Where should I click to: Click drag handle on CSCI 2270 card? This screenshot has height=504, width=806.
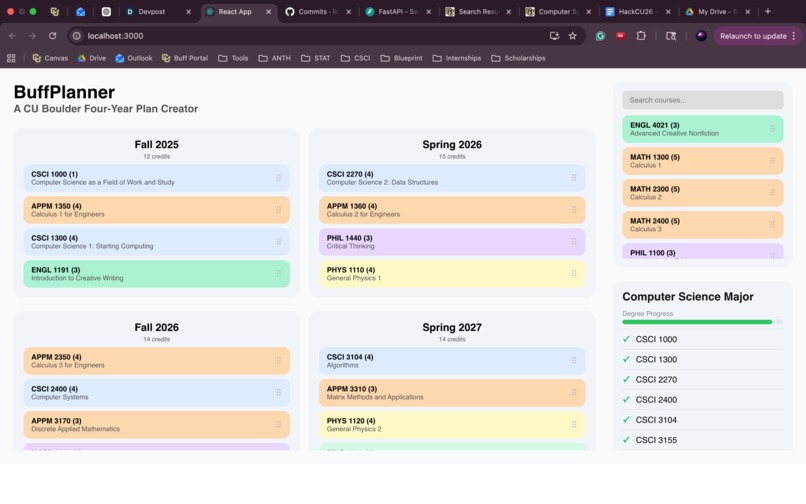(574, 178)
